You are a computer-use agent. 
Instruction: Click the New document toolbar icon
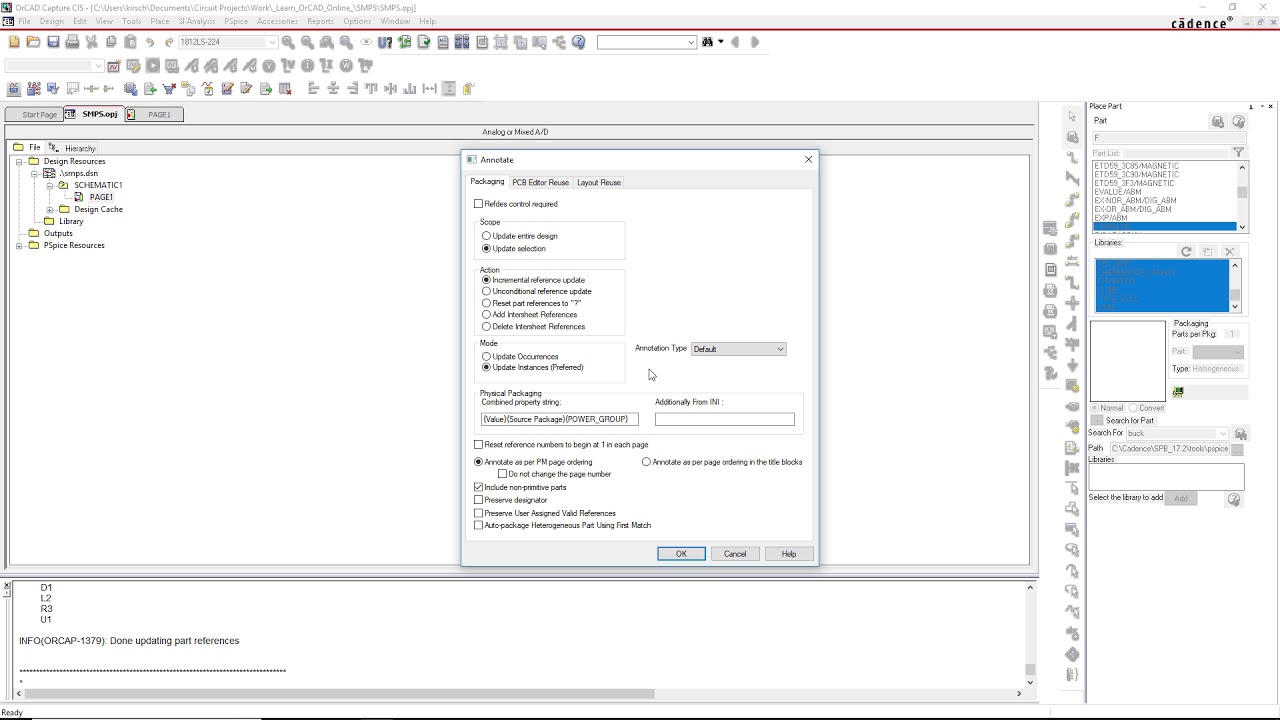tap(14, 42)
